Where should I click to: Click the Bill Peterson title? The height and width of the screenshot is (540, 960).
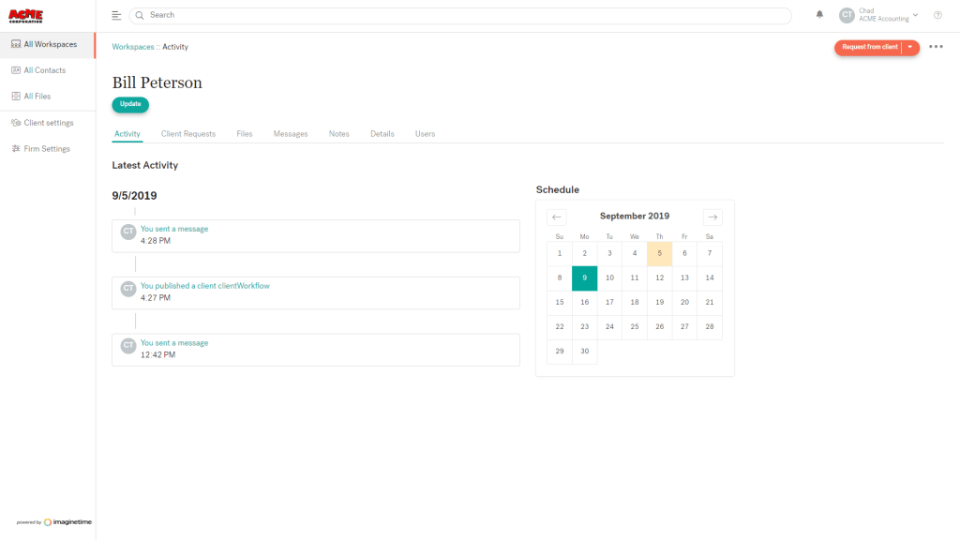click(x=157, y=83)
